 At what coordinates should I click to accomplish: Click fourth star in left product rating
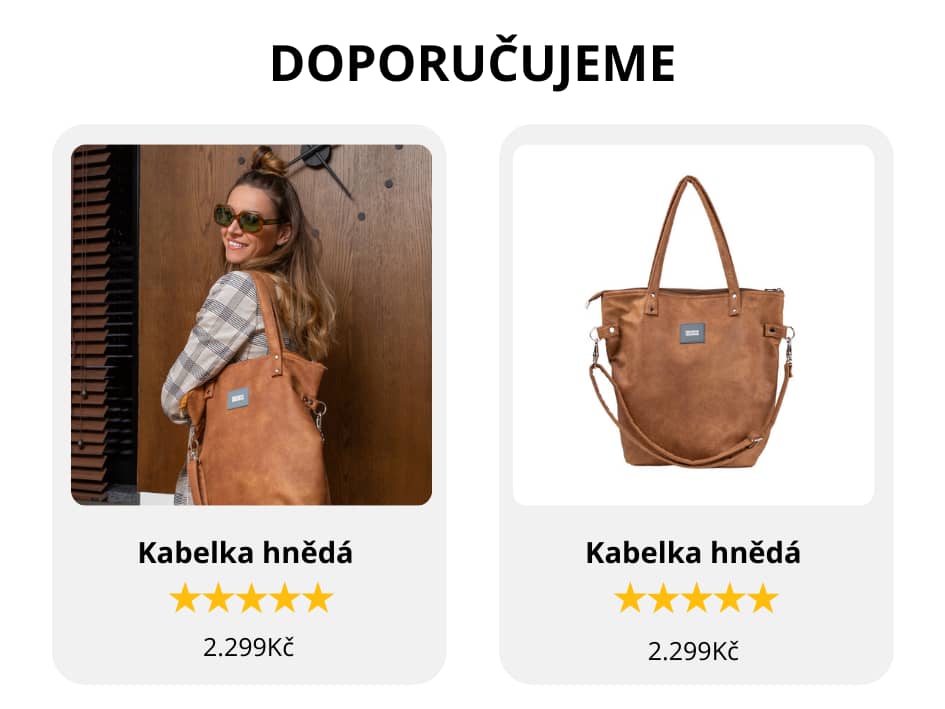pyautogui.click(x=284, y=598)
